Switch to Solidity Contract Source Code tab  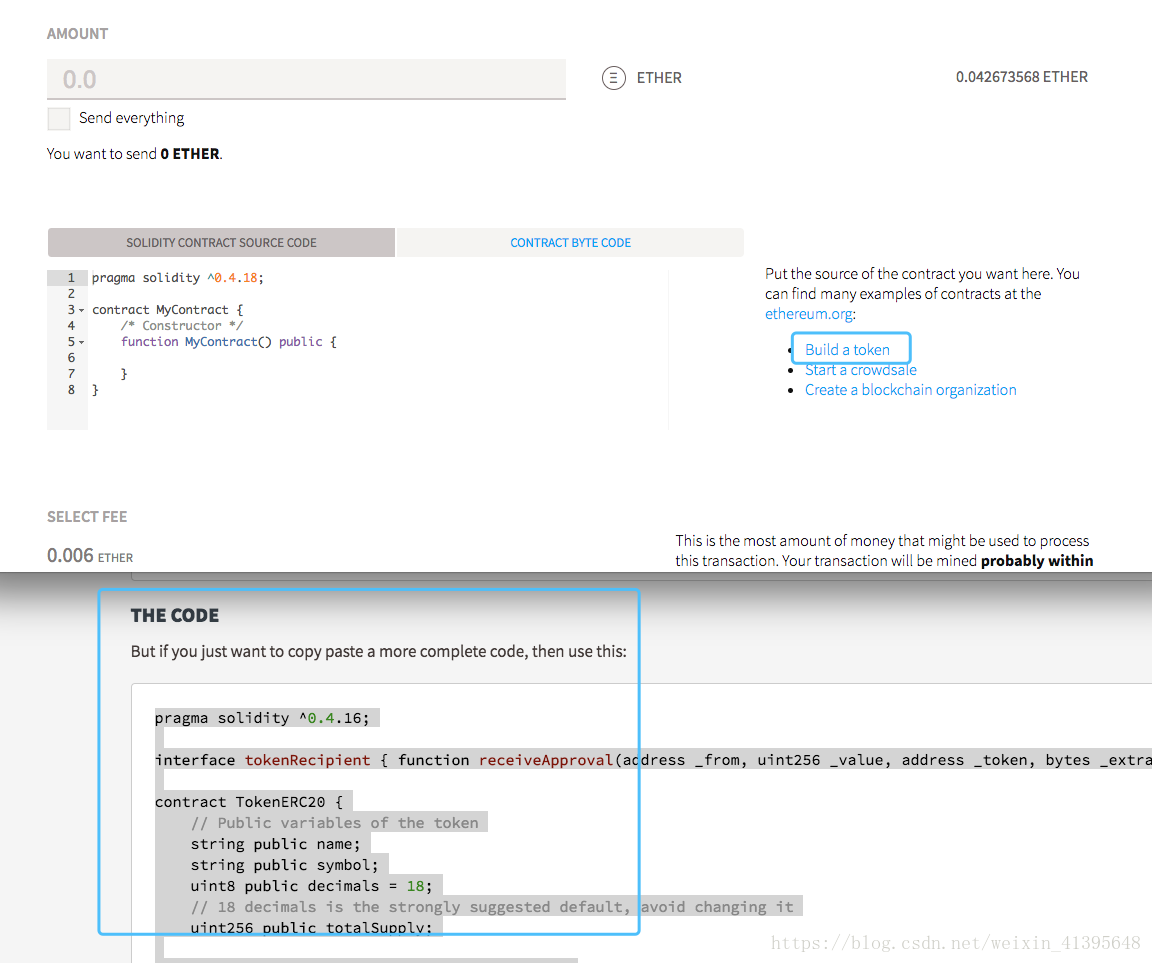(221, 242)
